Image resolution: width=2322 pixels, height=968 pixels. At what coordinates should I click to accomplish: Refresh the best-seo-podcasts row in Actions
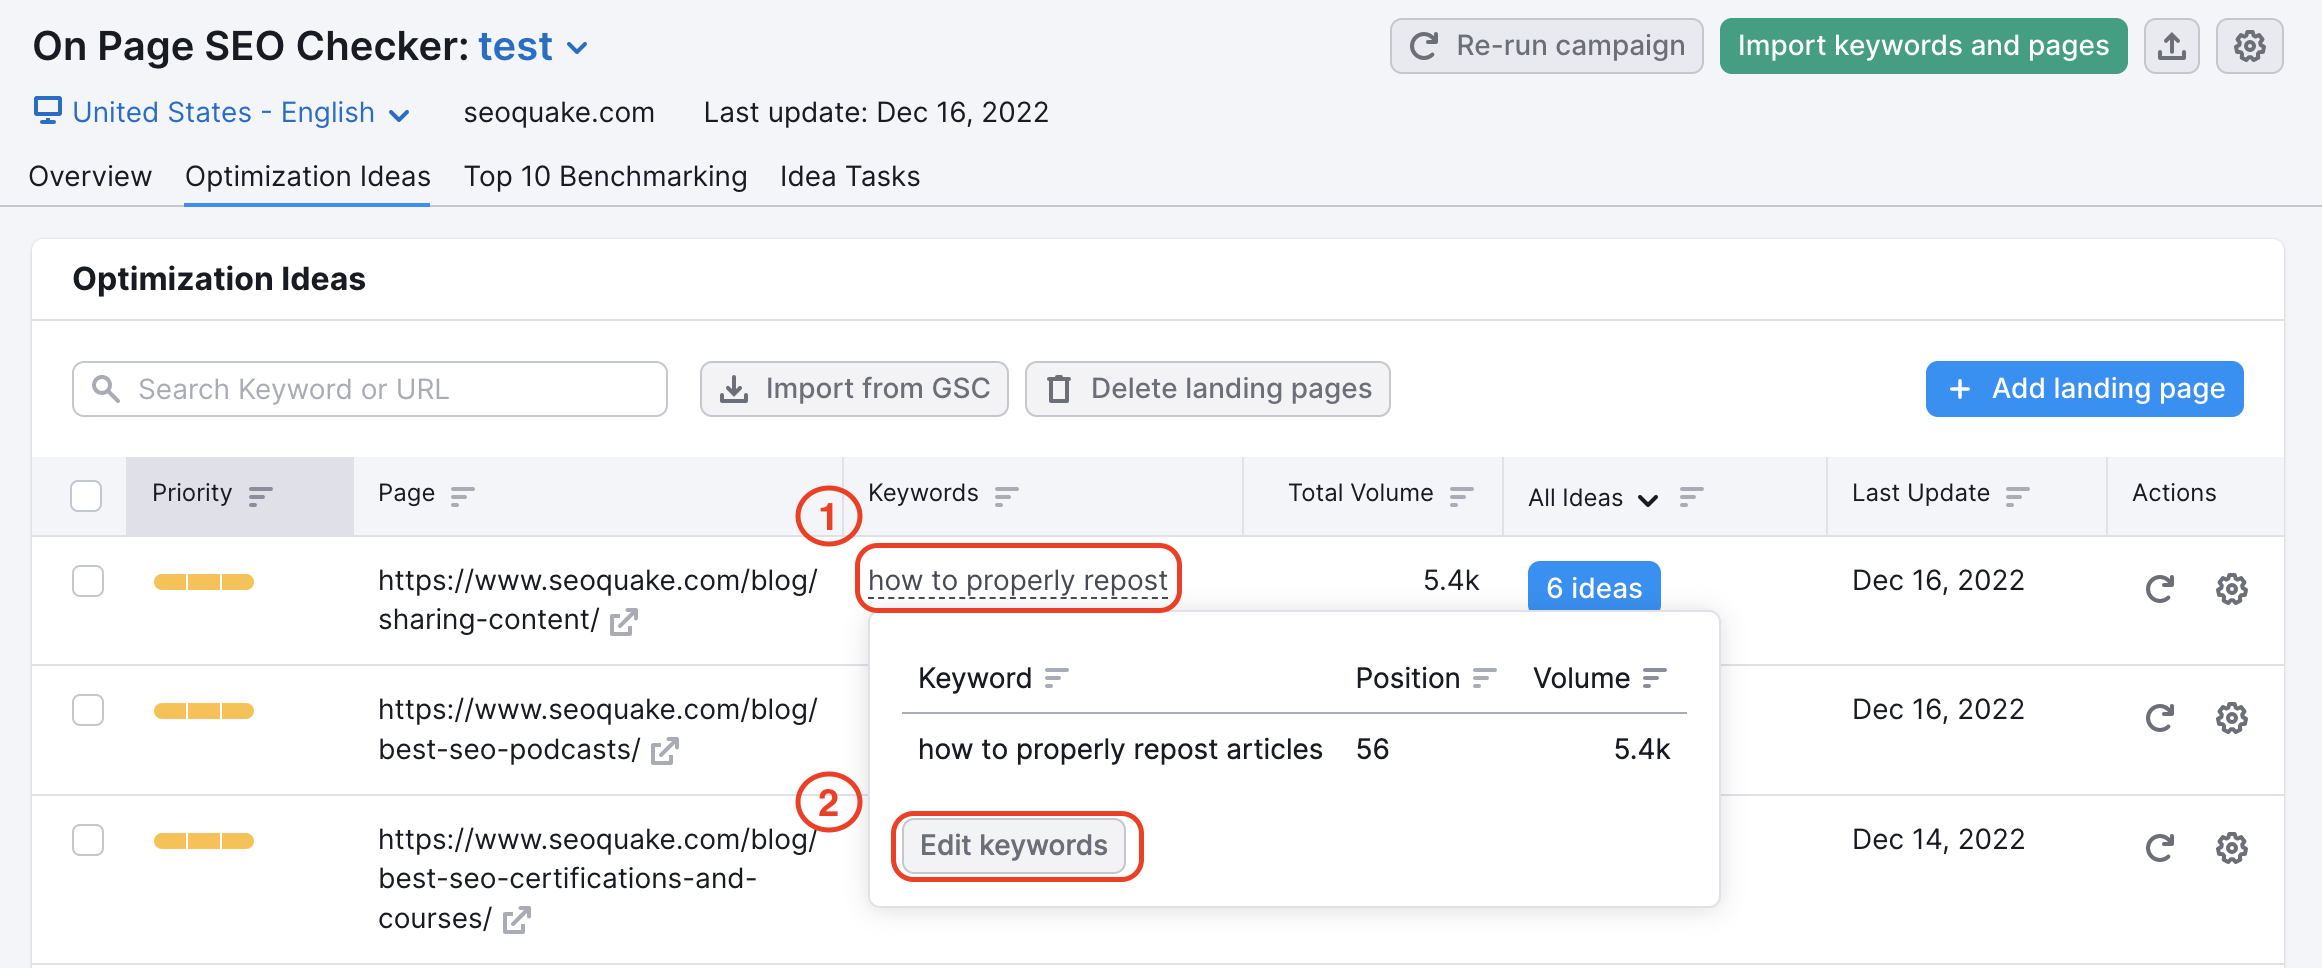point(2159,718)
